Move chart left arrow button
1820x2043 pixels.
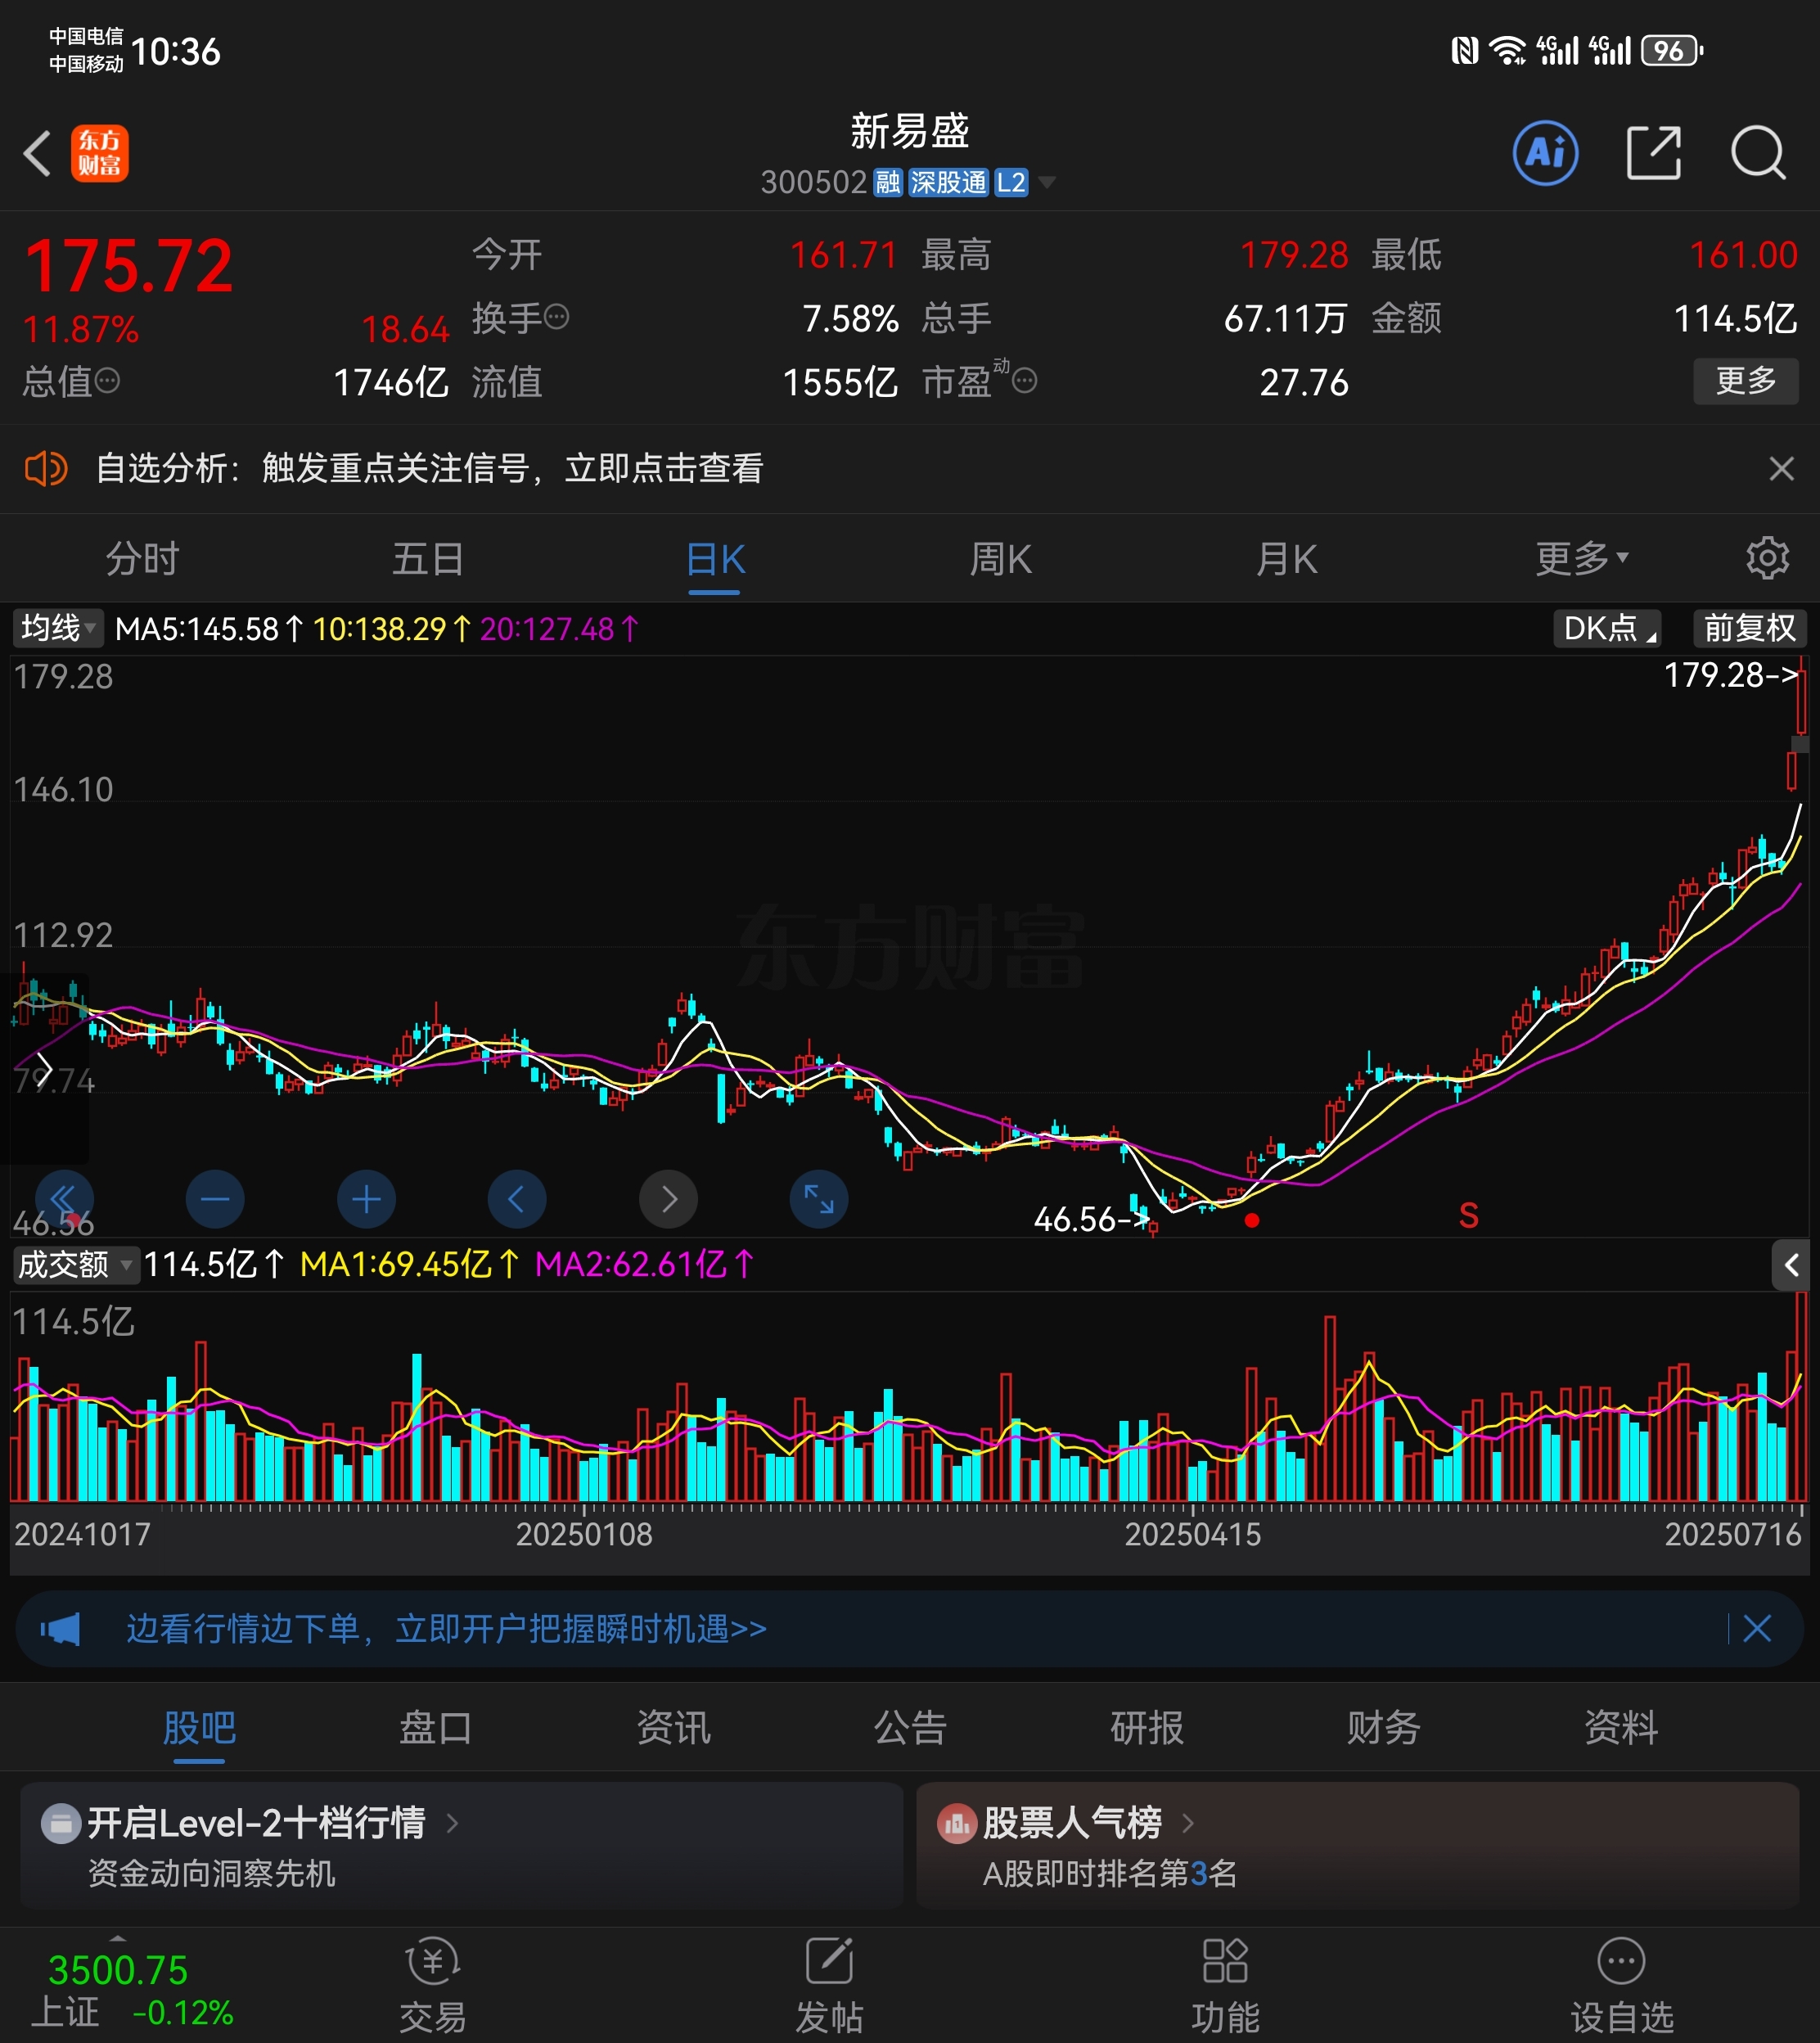(517, 1199)
